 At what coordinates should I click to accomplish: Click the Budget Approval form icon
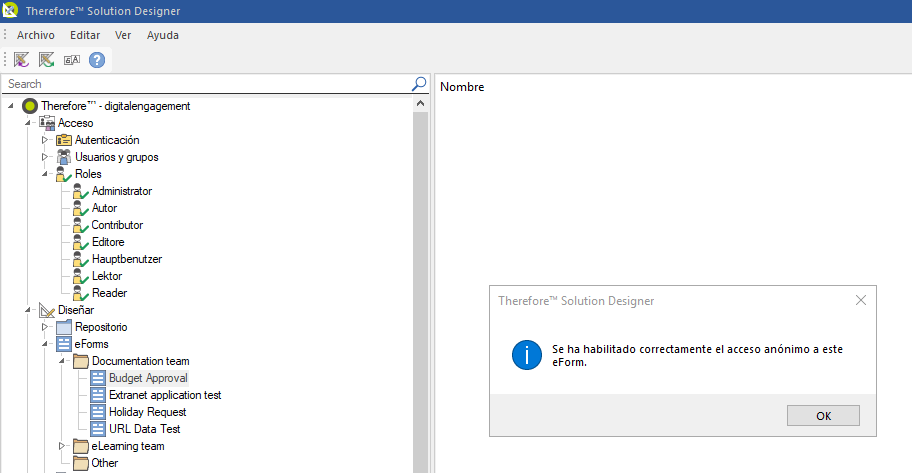pyautogui.click(x=98, y=378)
